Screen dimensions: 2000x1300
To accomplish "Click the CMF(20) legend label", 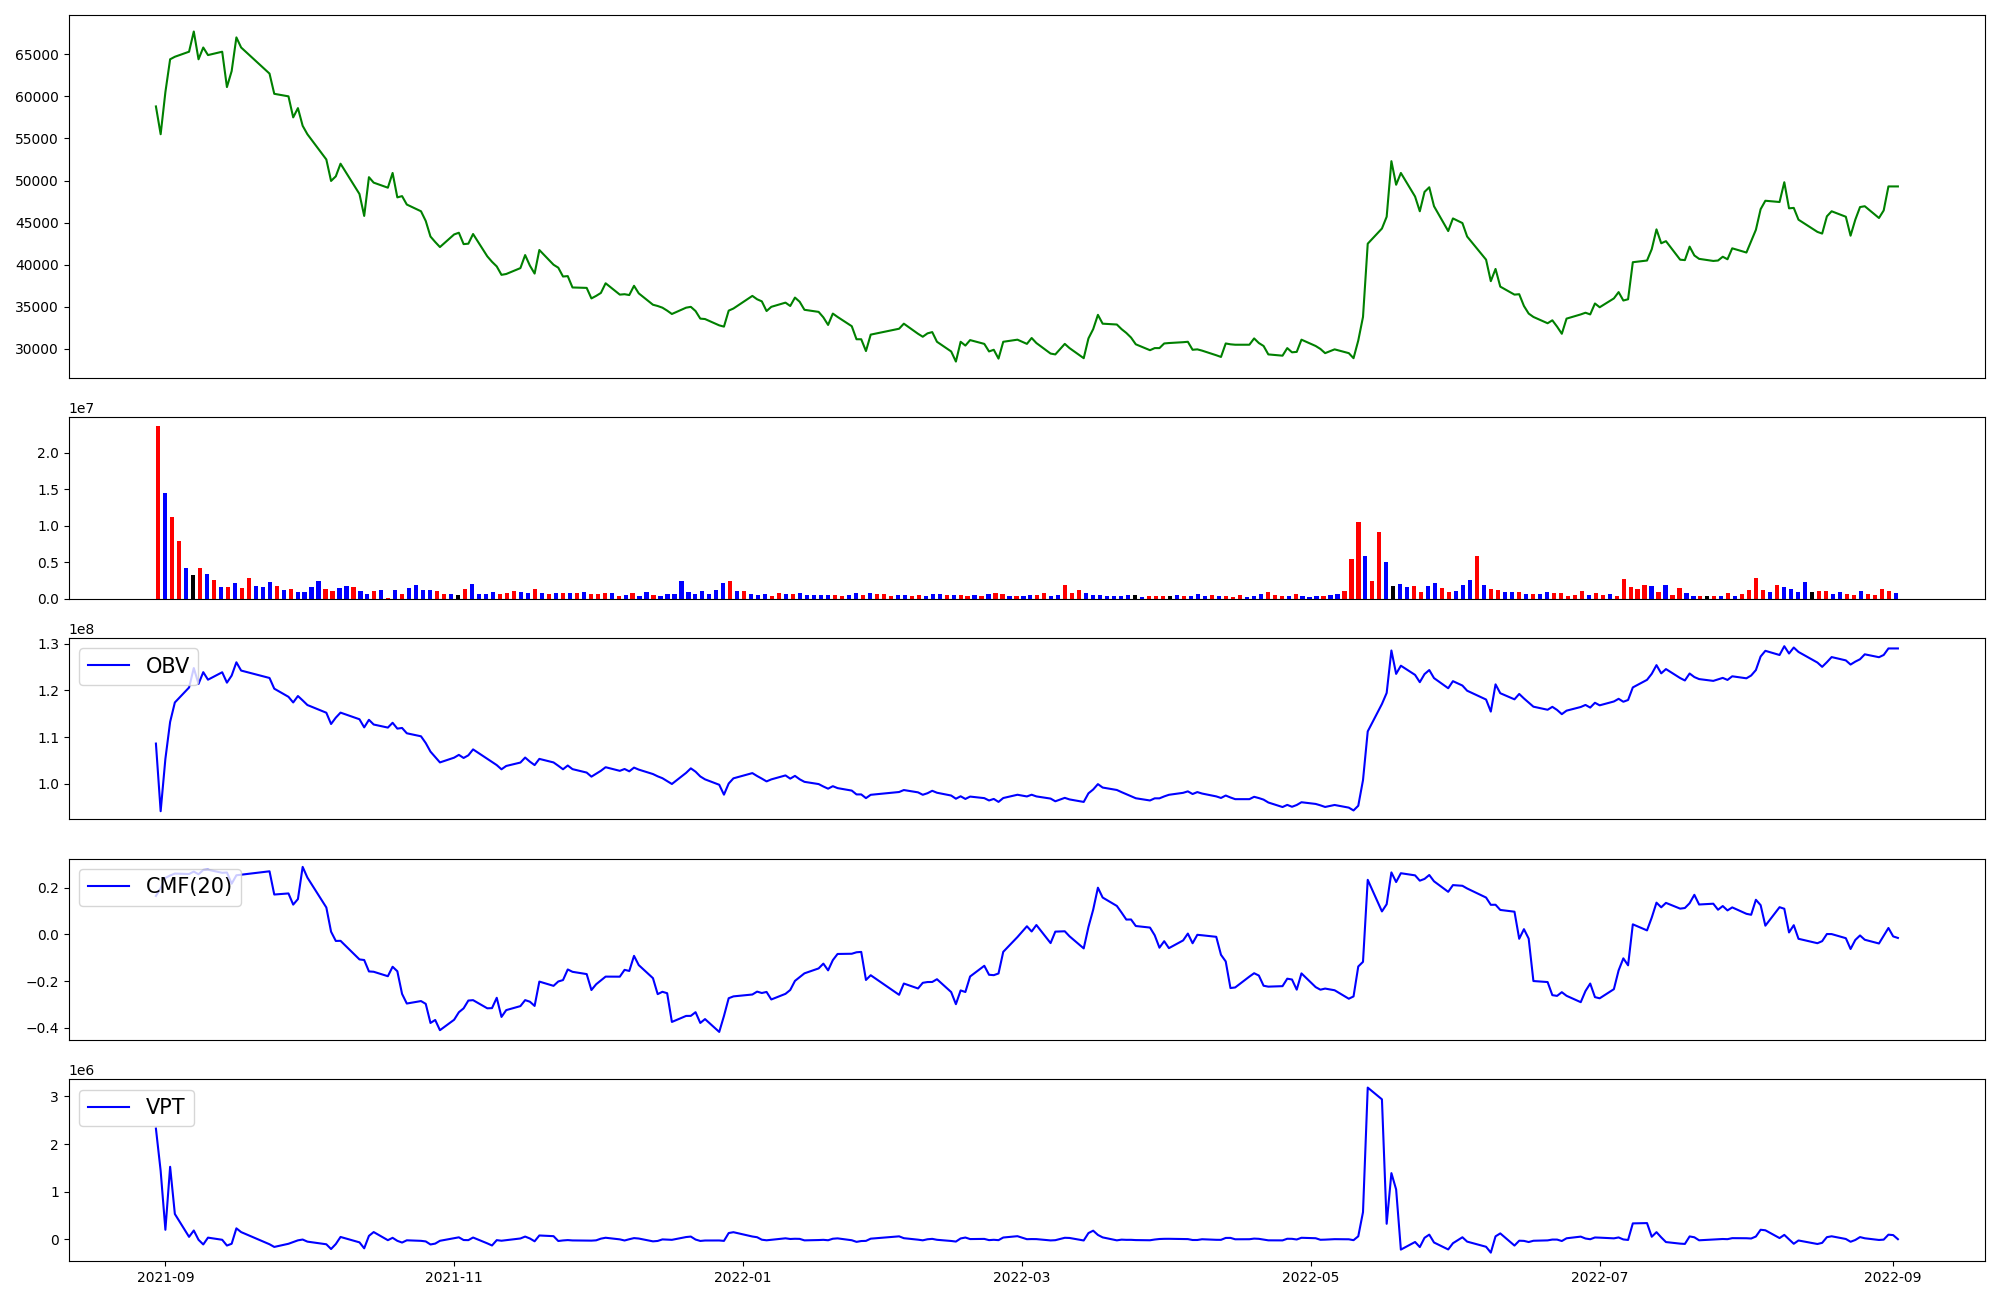I will 188,886.
